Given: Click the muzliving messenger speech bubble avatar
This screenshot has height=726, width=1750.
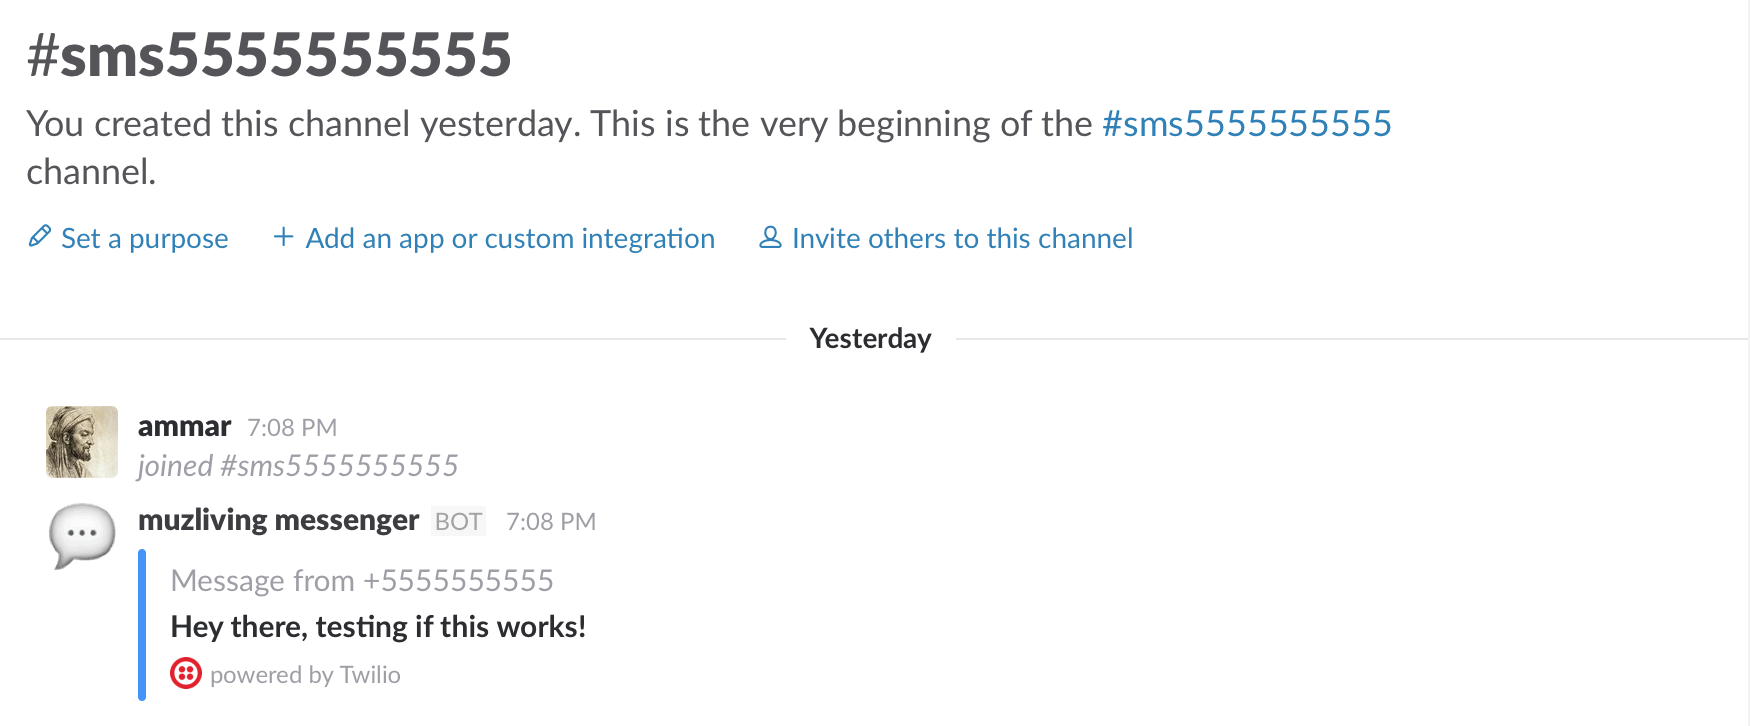Looking at the screenshot, I should [82, 536].
